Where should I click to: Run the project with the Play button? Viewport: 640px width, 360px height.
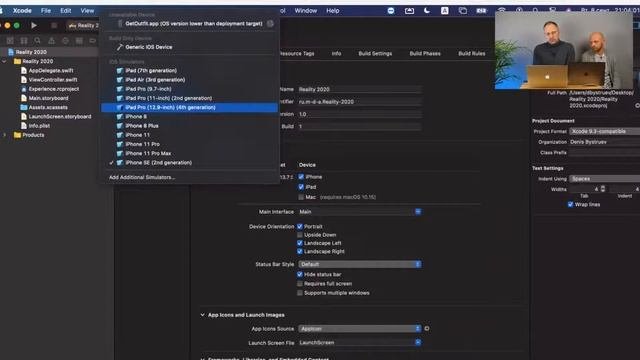34,25
